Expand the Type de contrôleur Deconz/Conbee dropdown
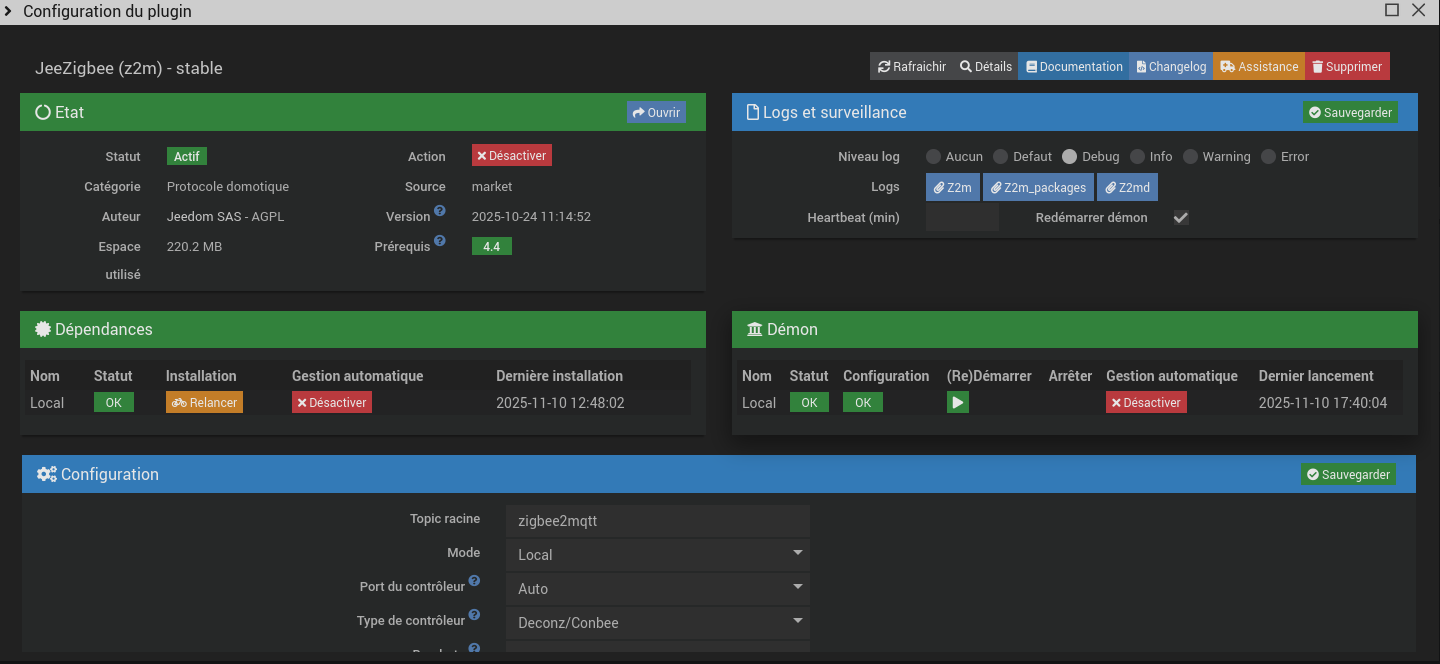This screenshot has height=664, width=1440. click(657, 622)
